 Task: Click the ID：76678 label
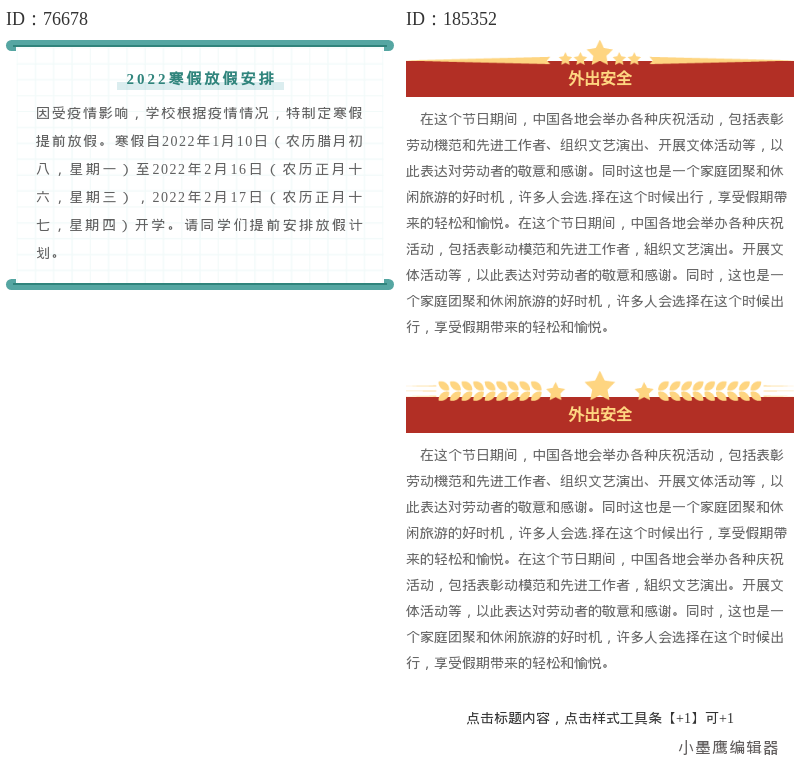(x=47, y=18)
